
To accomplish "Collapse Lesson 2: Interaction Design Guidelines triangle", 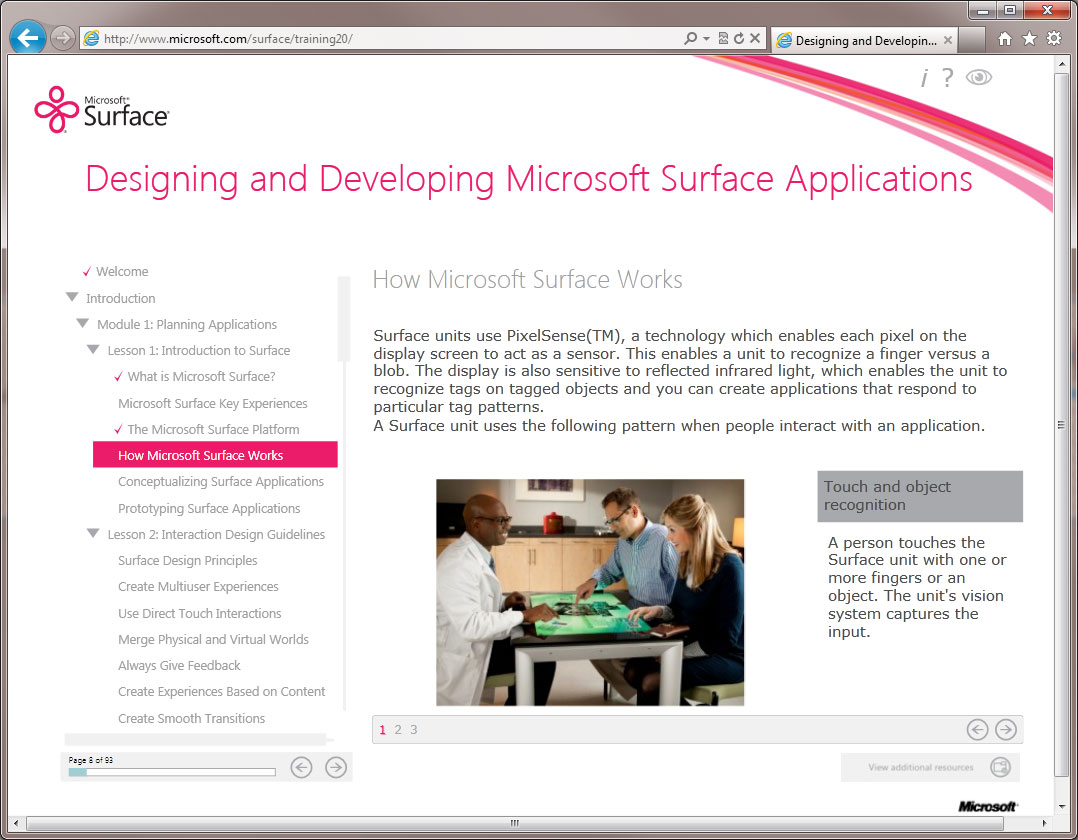I will pyautogui.click(x=94, y=533).
